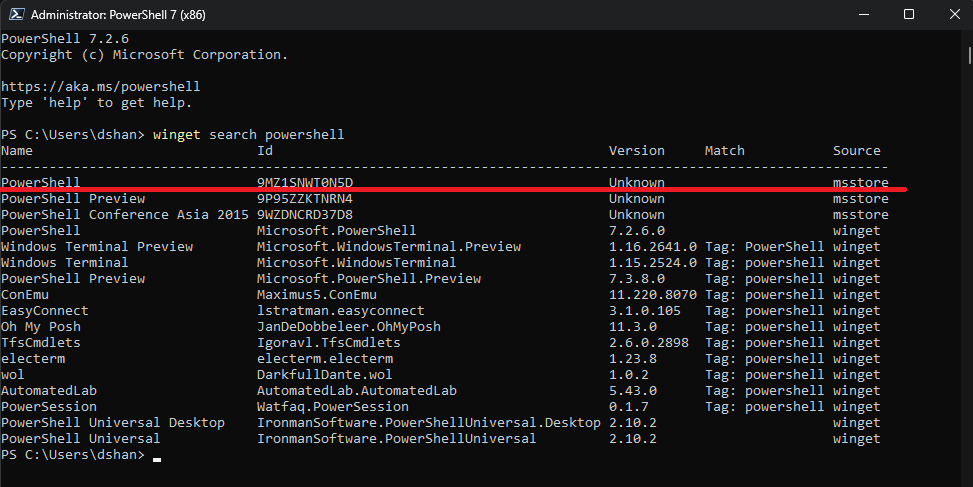Viewport: 973px width, 487px height.
Task: Click the 'PowerShell Conference Asia 2015' name
Action: [x=125, y=215]
